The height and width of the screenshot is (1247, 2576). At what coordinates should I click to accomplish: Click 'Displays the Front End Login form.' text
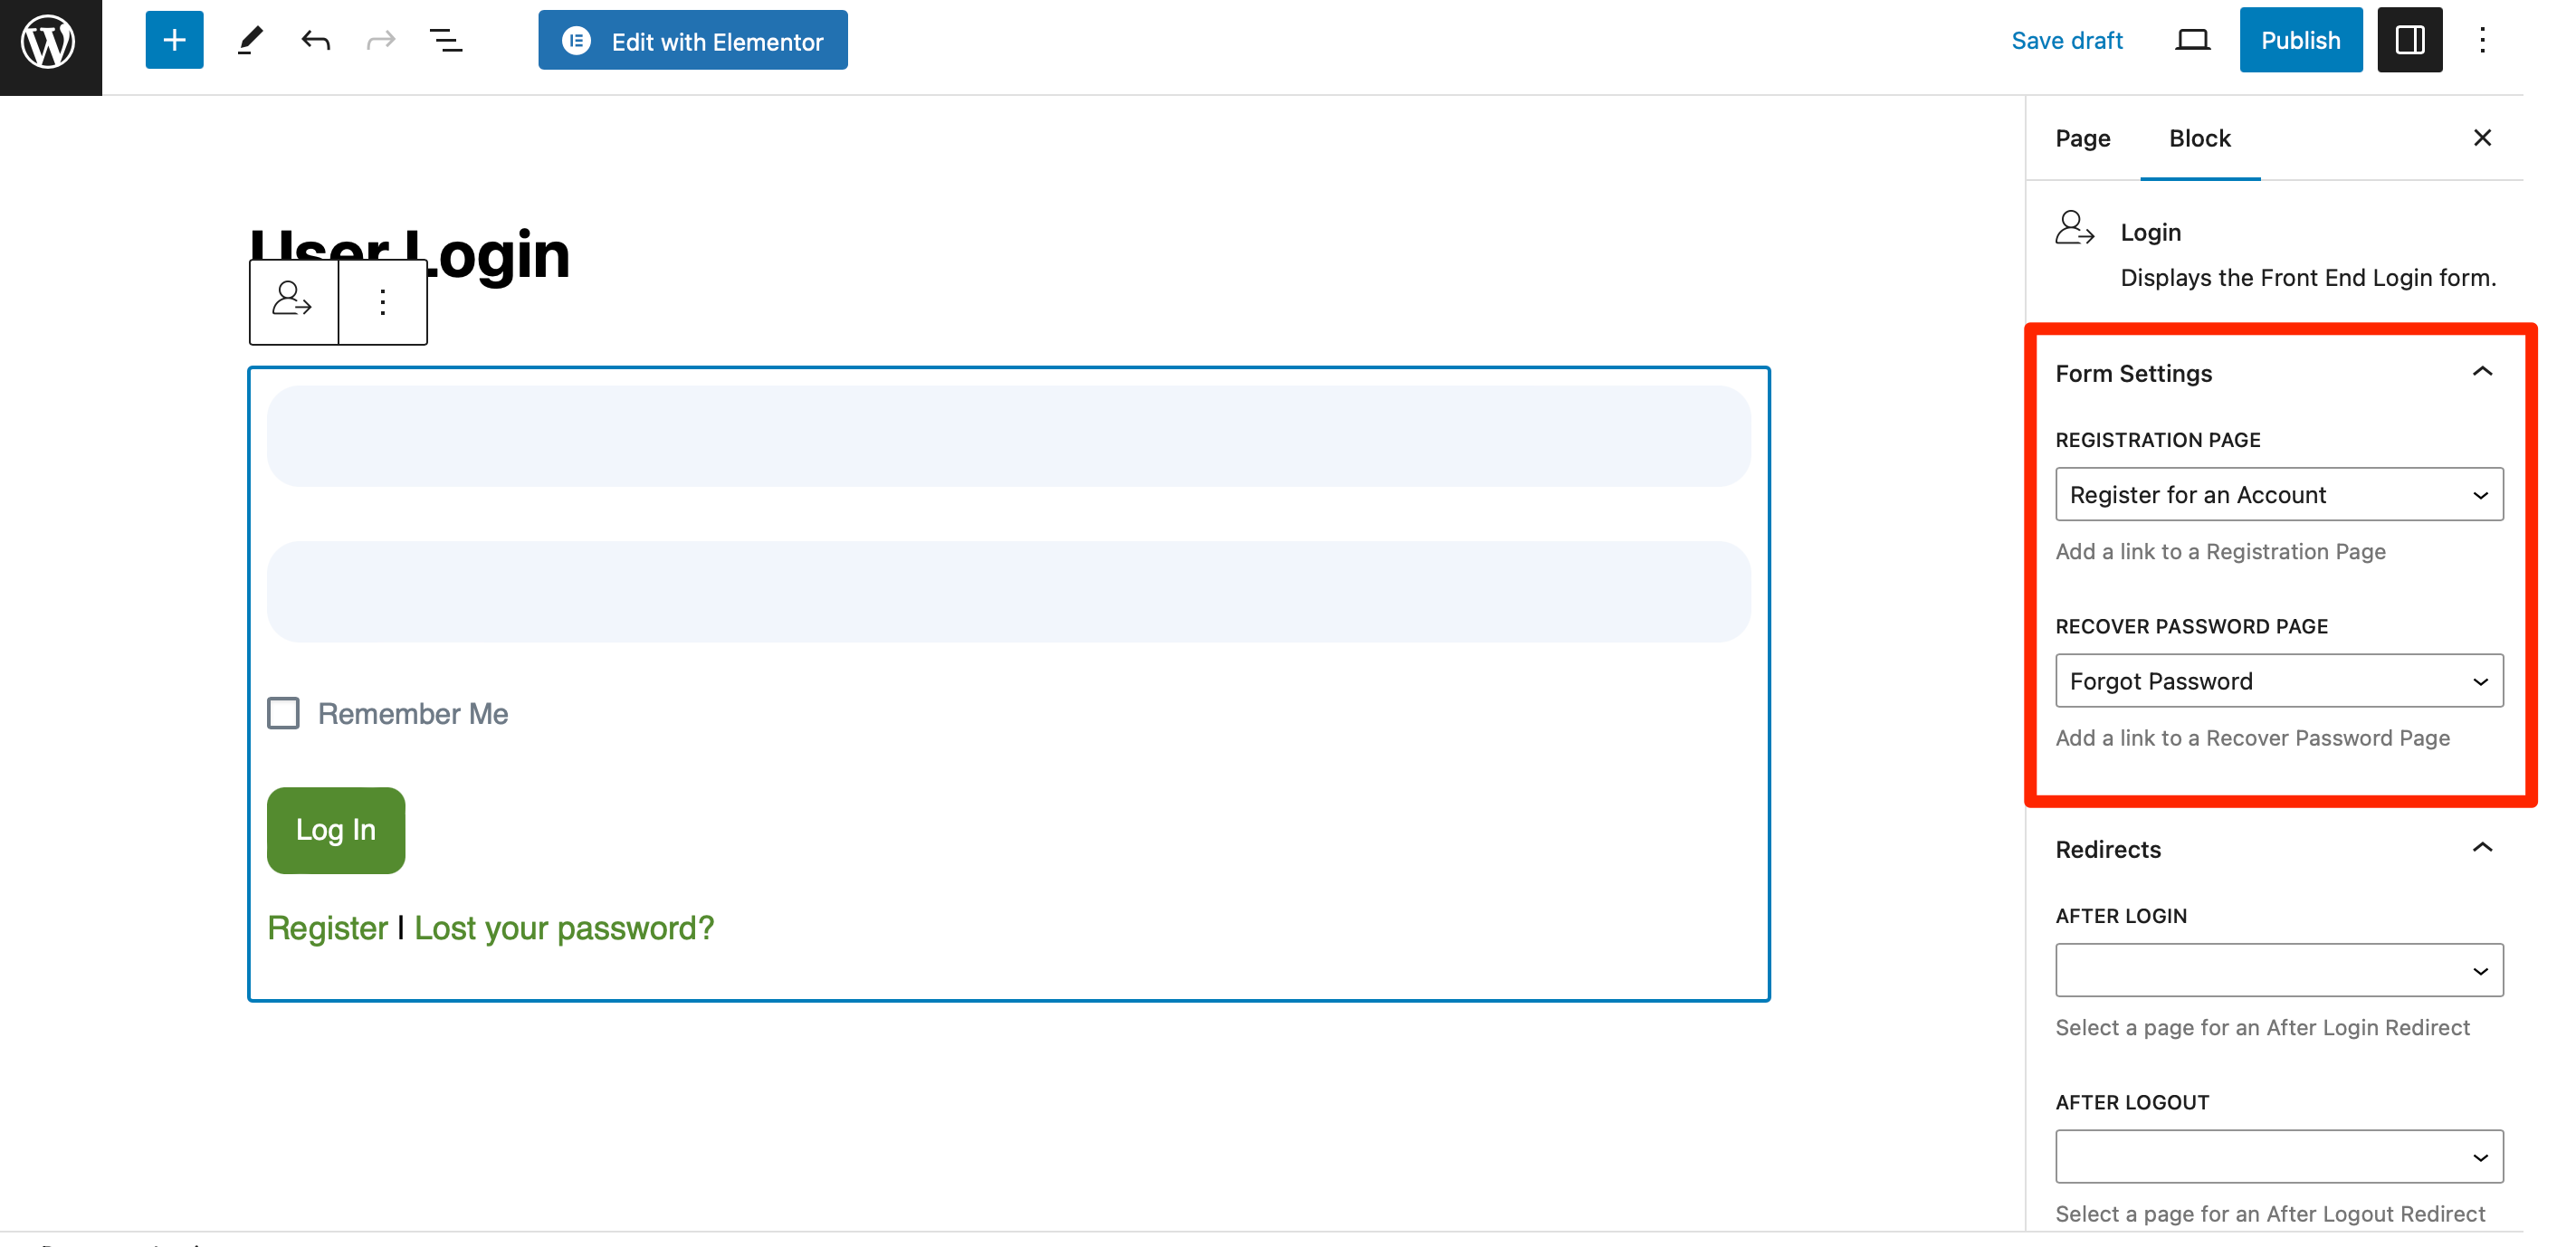click(2308, 278)
